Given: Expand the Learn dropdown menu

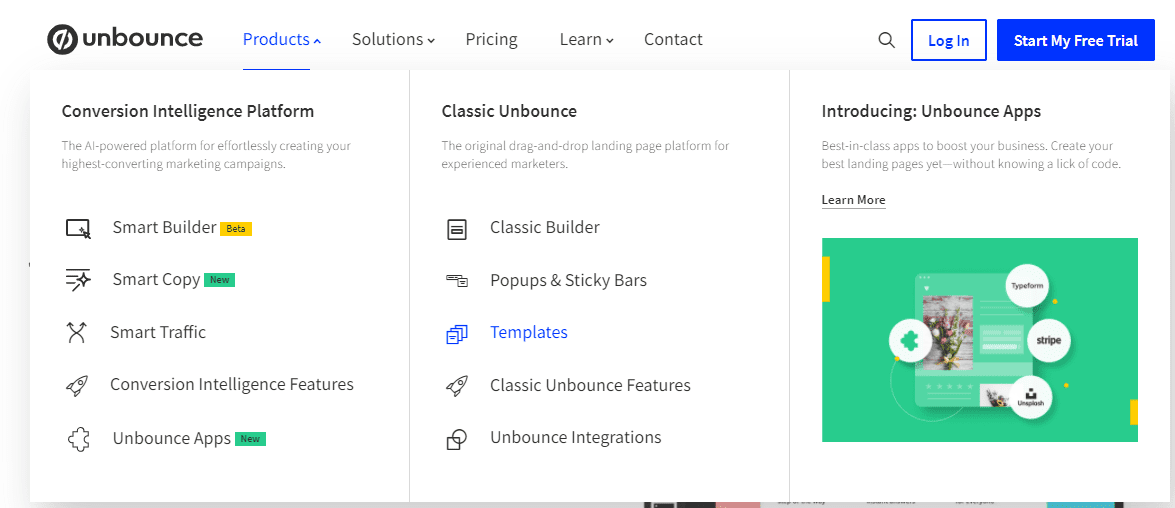Looking at the screenshot, I should (x=587, y=40).
